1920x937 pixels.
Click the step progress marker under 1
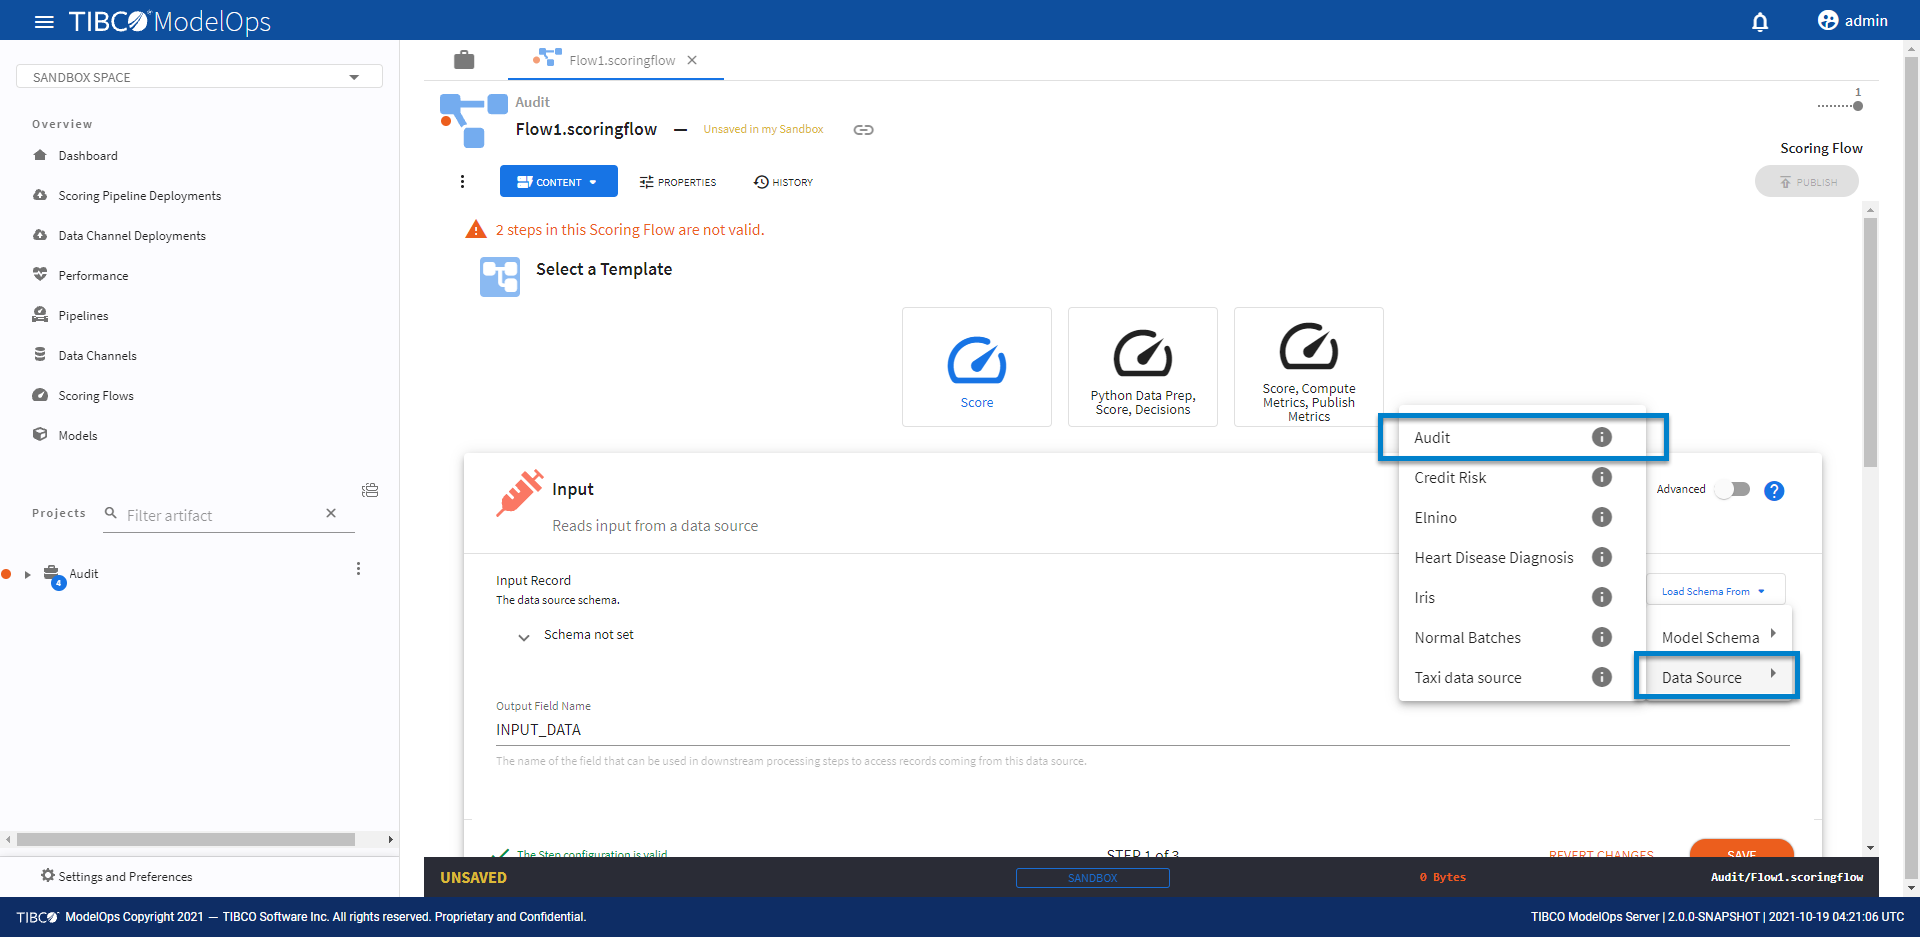pyautogui.click(x=1857, y=106)
